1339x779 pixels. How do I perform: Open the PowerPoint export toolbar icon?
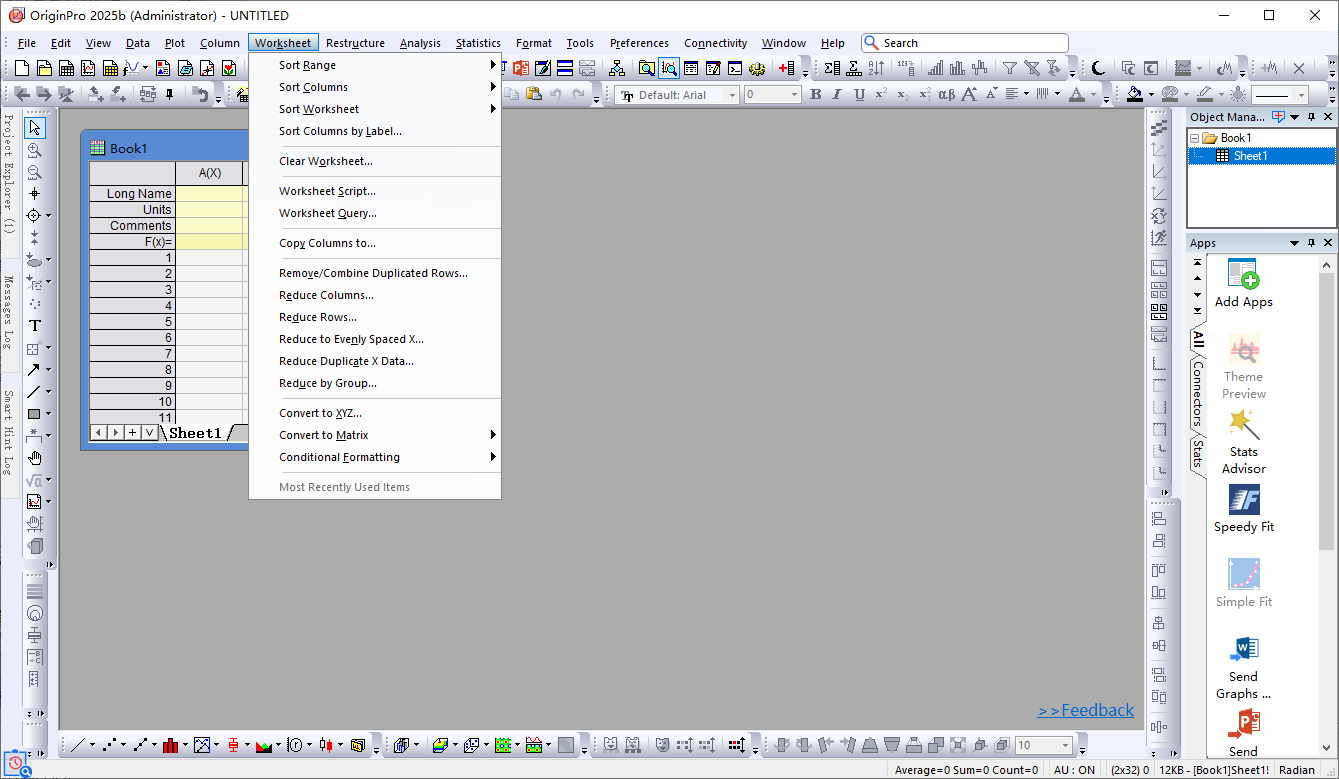[x=521, y=68]
